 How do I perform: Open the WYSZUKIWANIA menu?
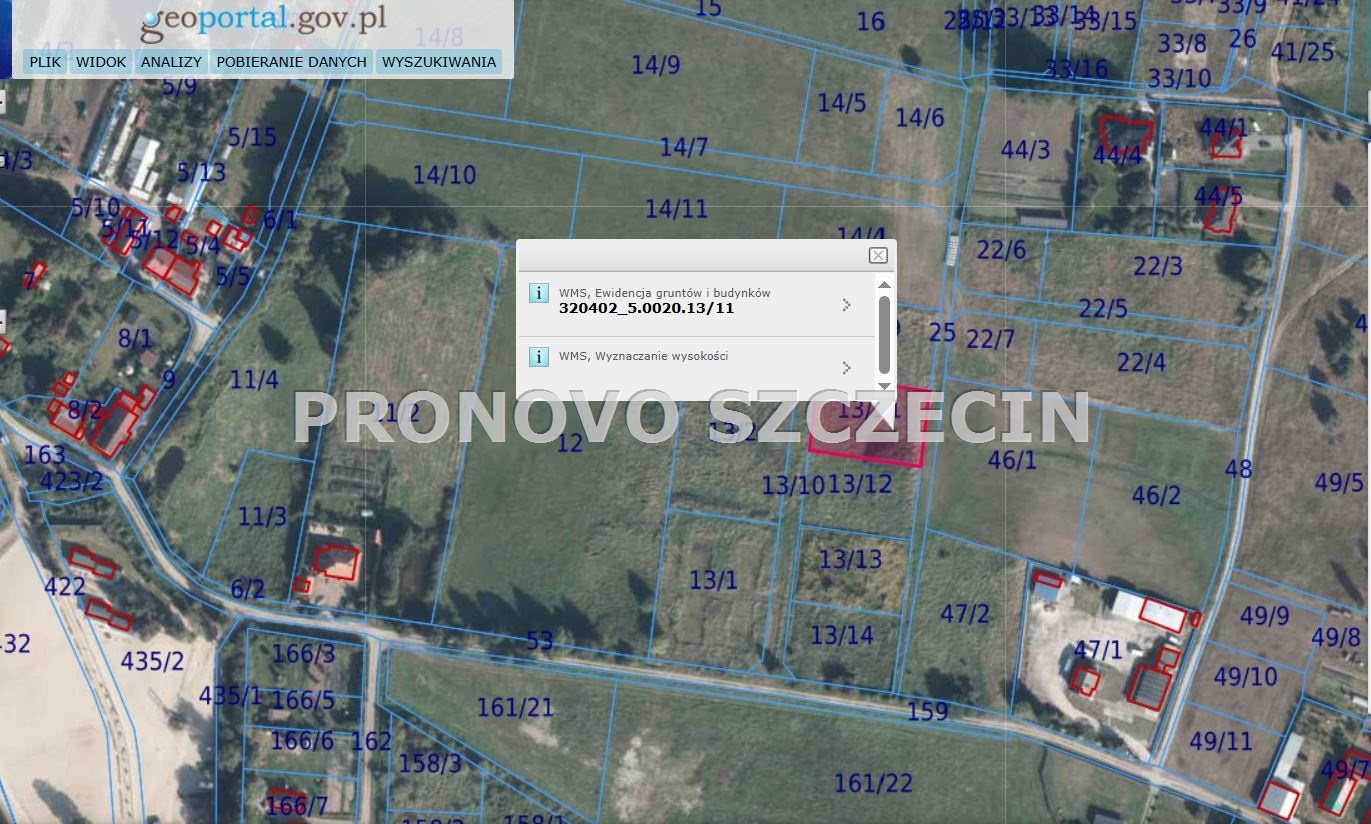[439, 62]
